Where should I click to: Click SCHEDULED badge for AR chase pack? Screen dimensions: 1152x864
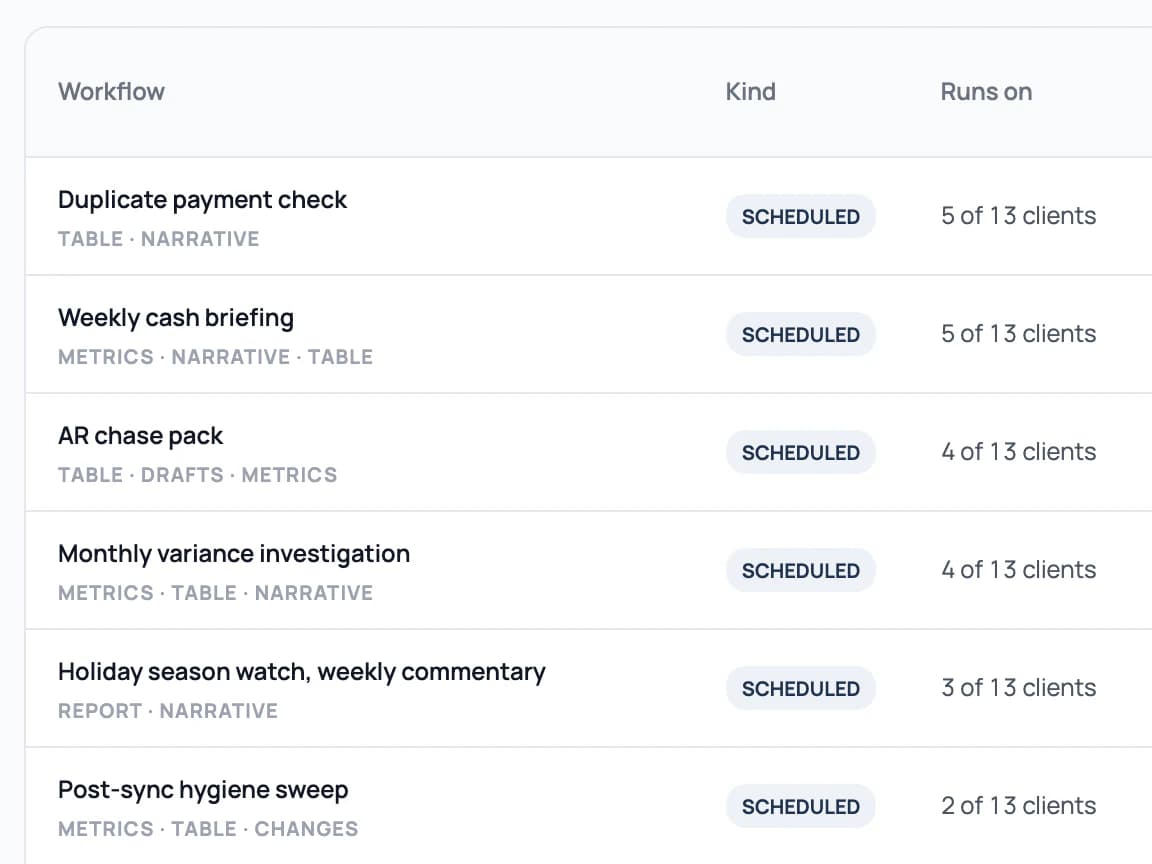tap(801, 453)
